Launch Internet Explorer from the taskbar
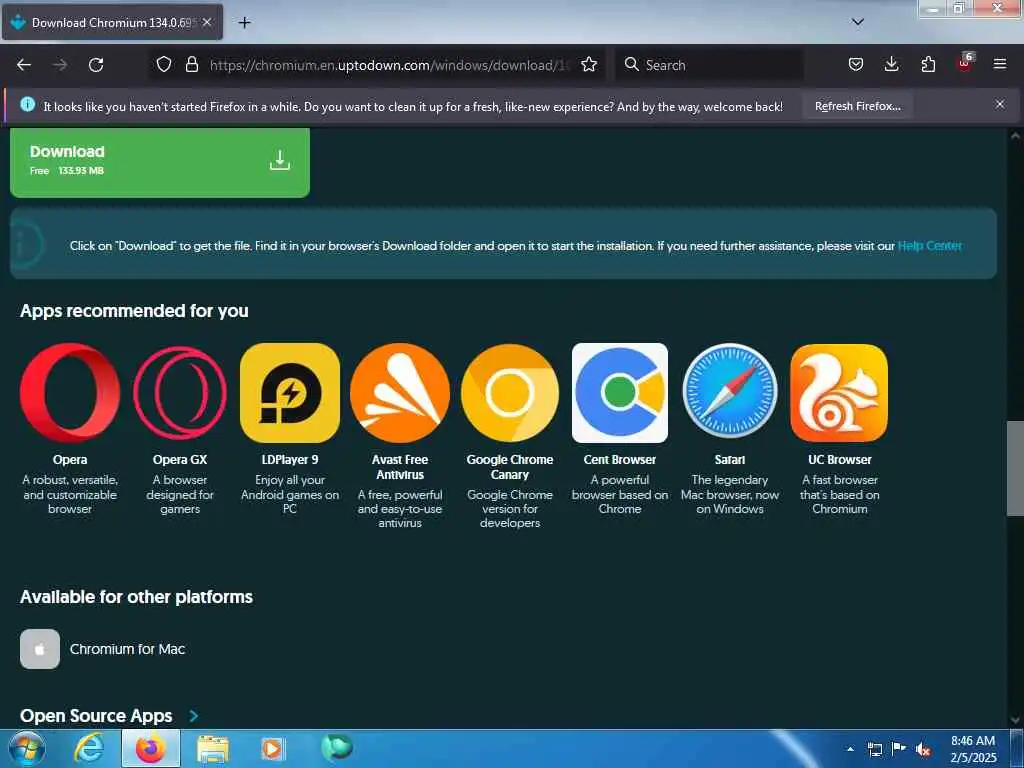1024x768 pixels. 88,749
